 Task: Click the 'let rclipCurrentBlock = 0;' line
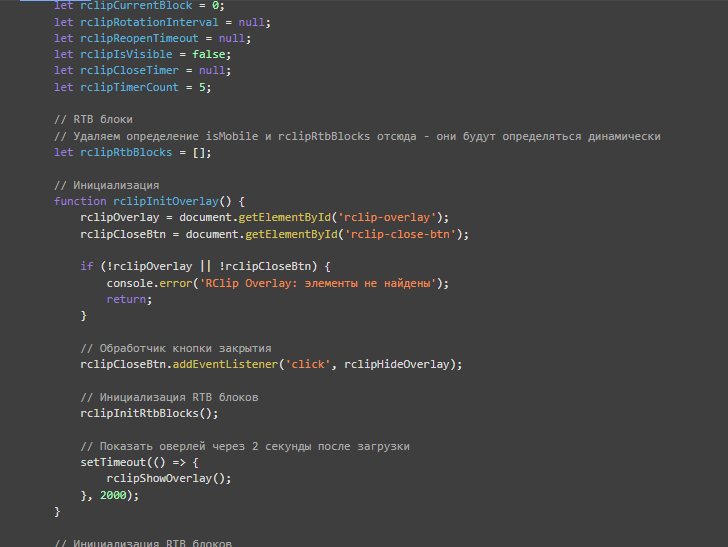139,6
